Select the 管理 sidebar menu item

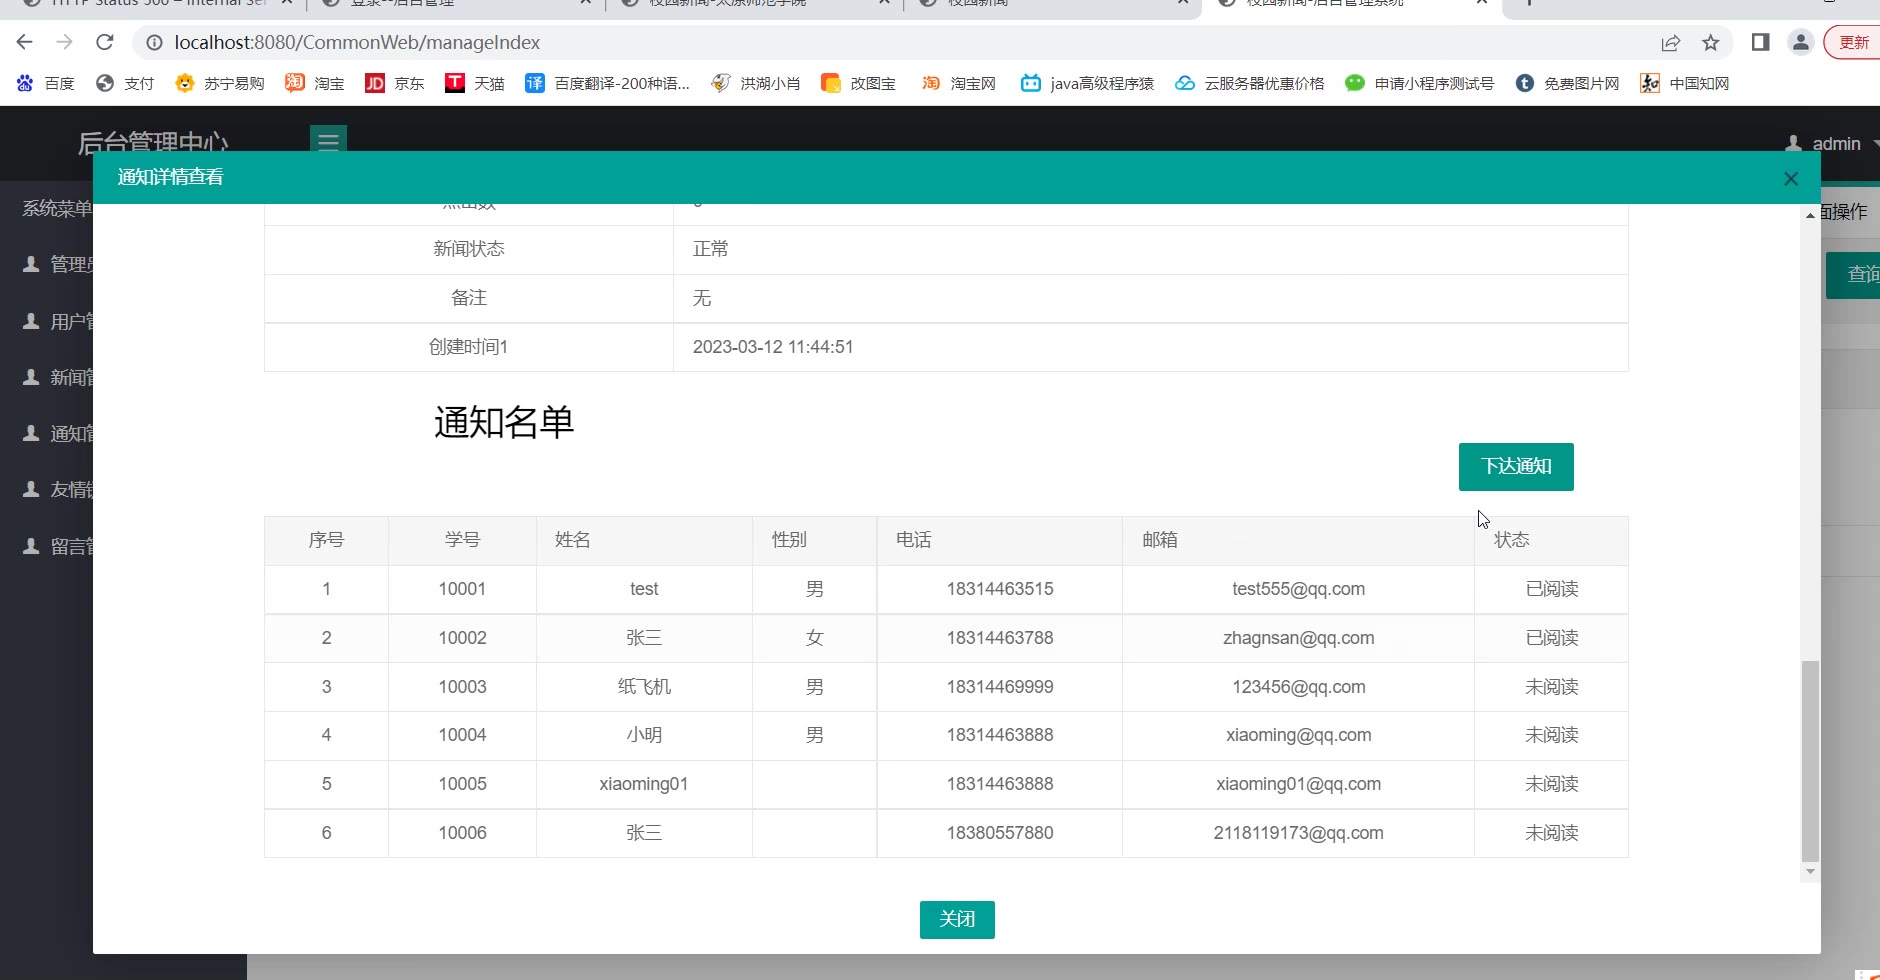pos(57,264)
